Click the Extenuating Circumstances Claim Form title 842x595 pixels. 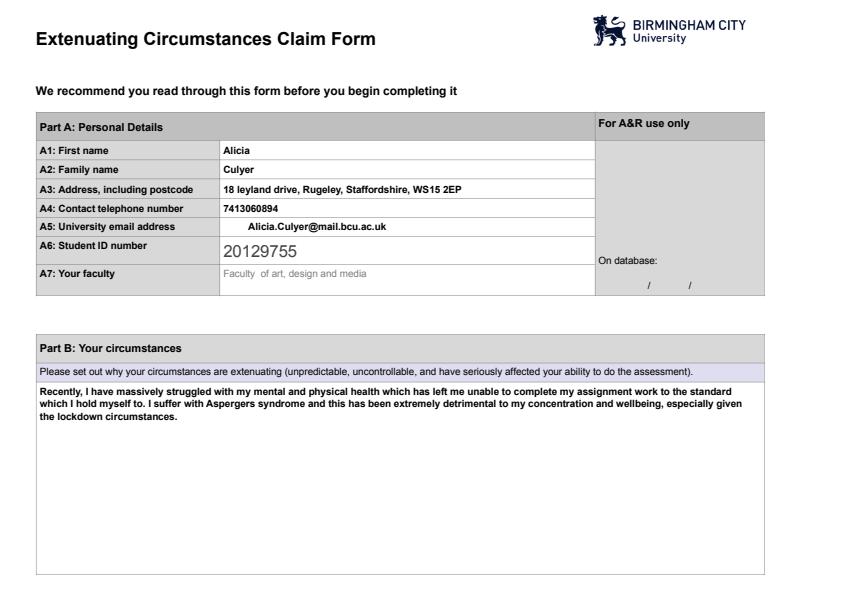(206, 40)
